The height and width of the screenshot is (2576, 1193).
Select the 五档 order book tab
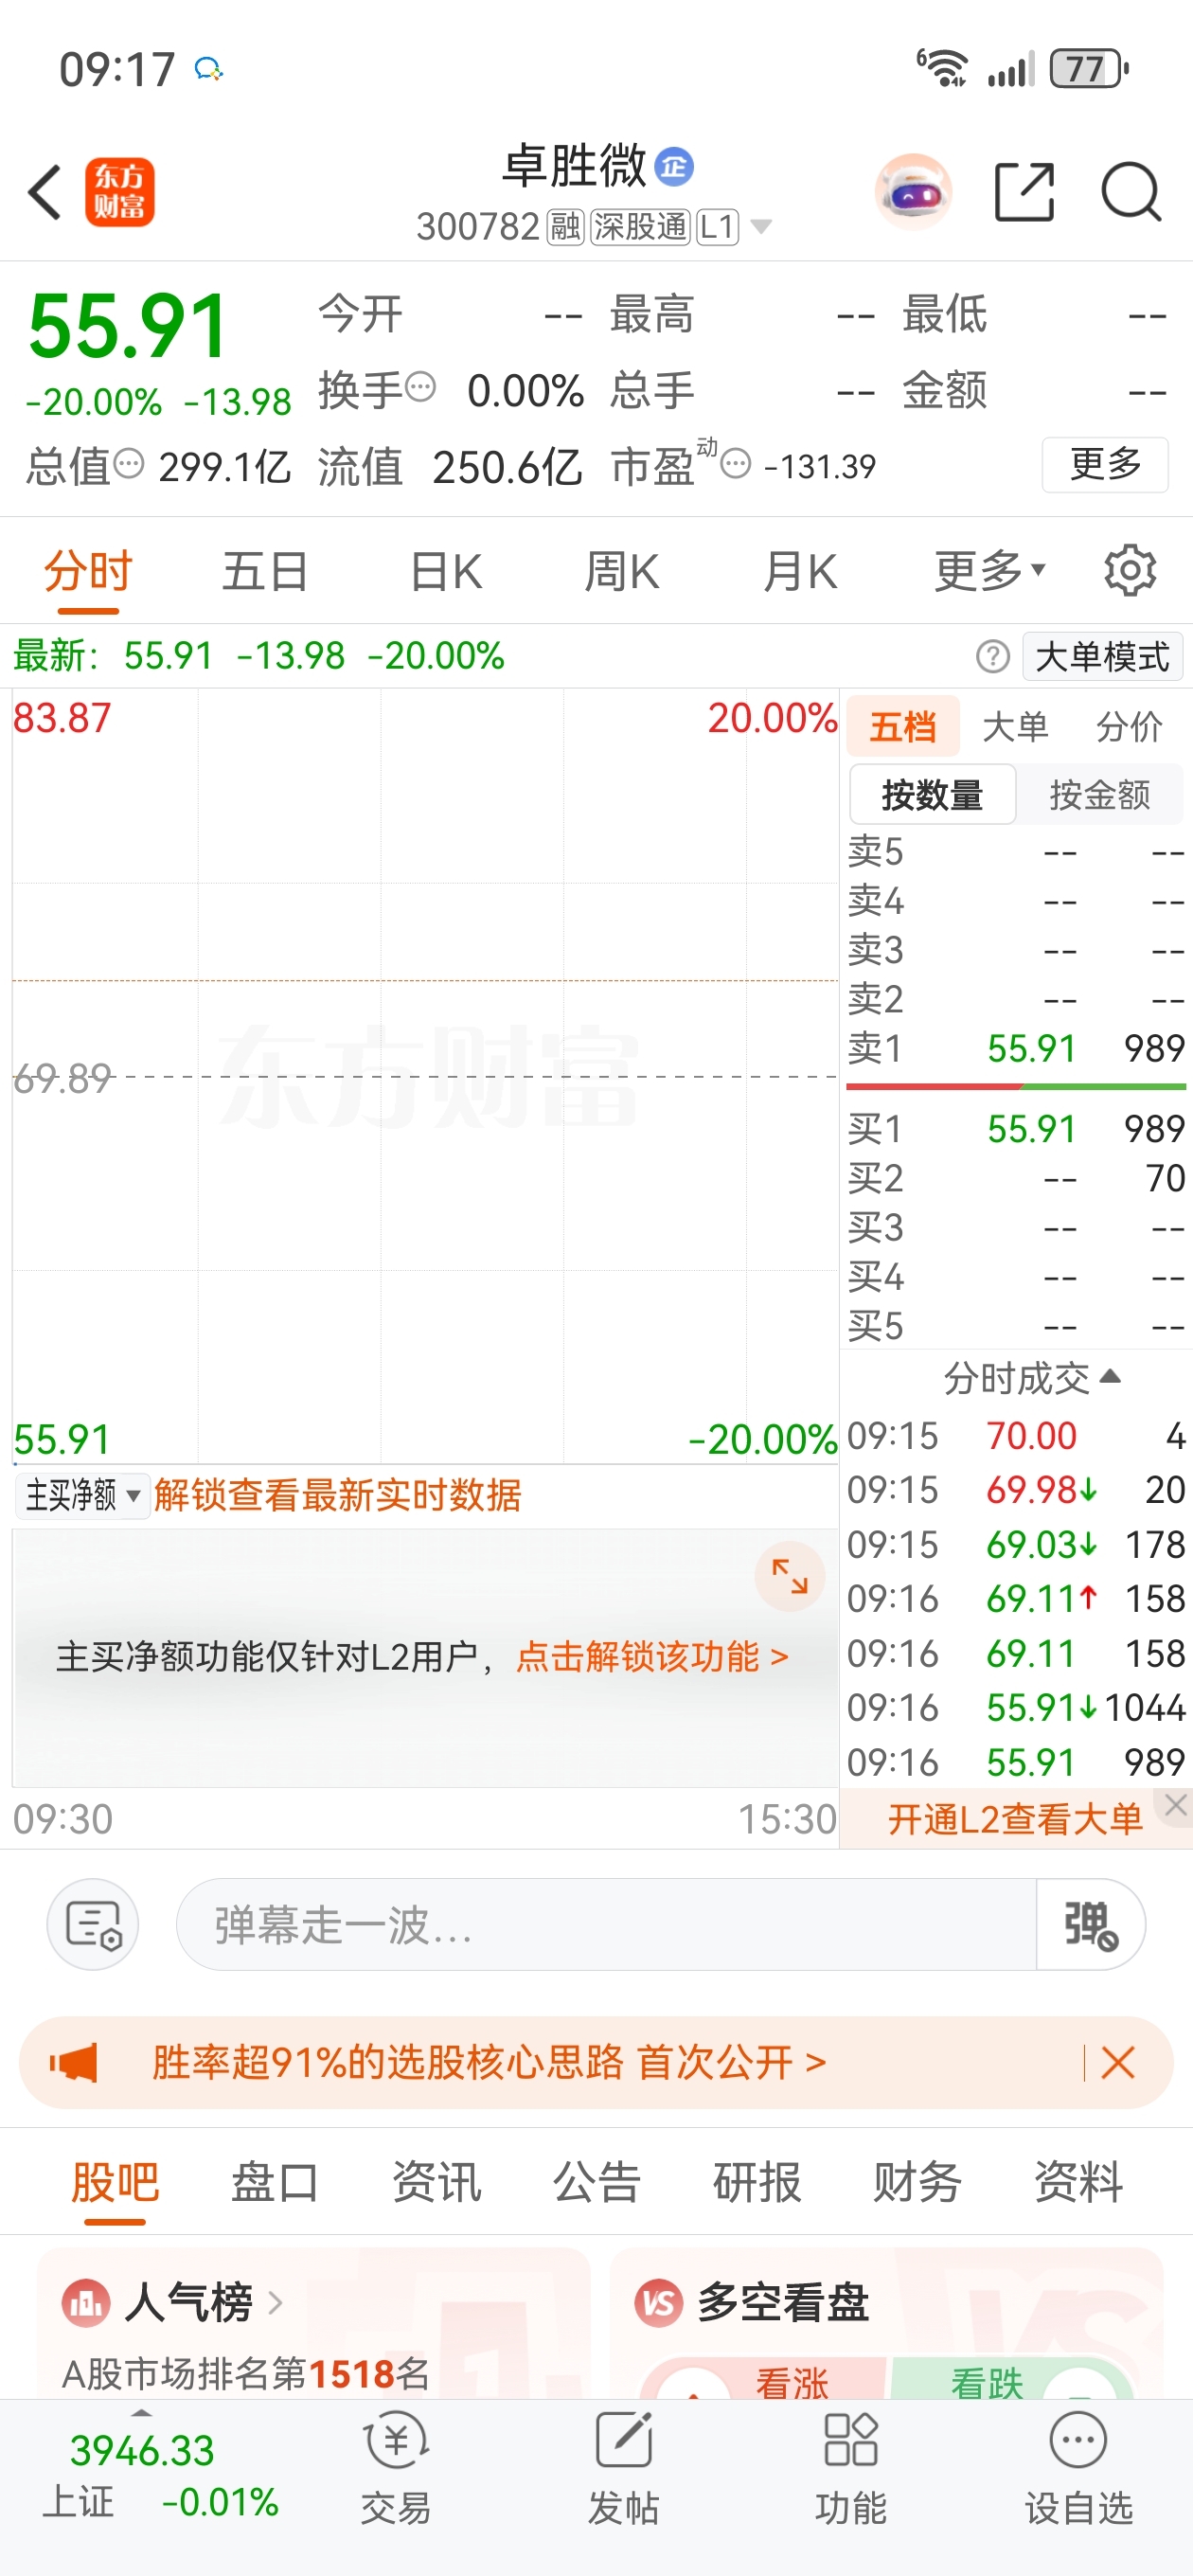pyautogui.click(x=903, y=727)
